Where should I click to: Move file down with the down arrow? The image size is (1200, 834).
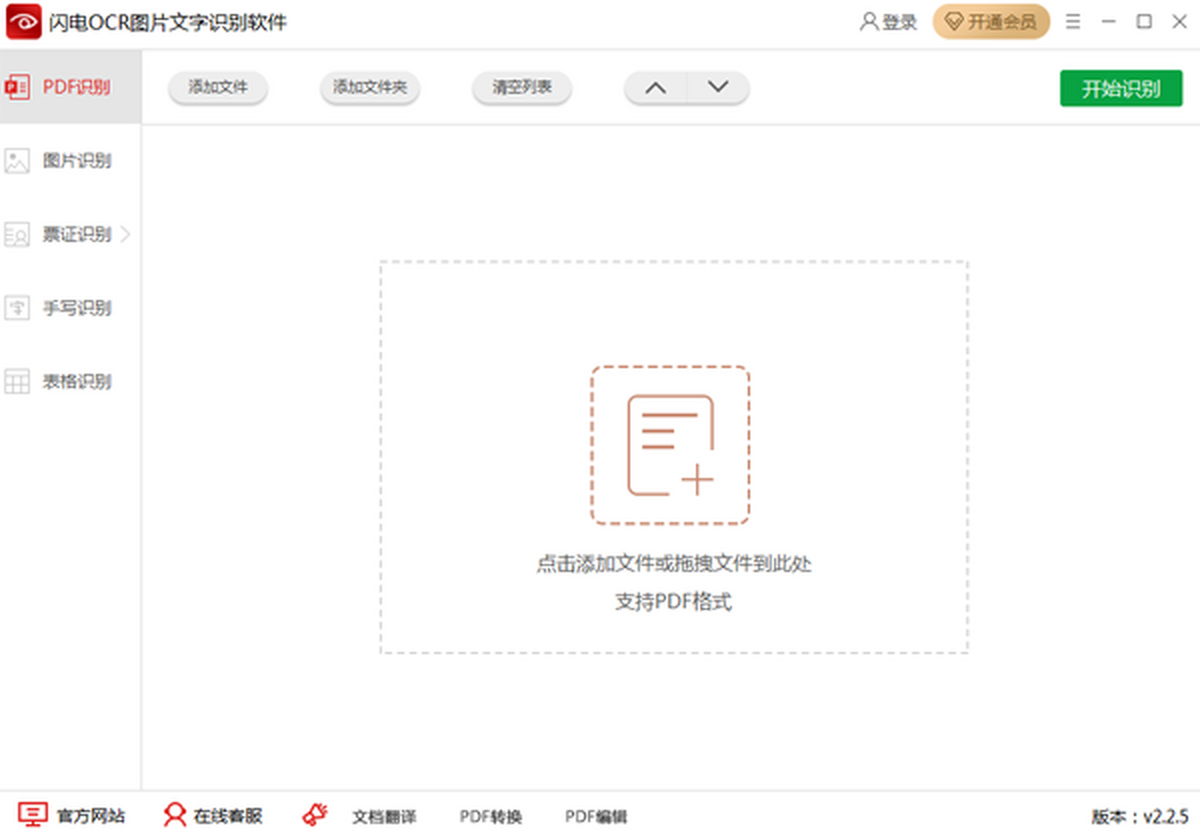pos(718,87)
